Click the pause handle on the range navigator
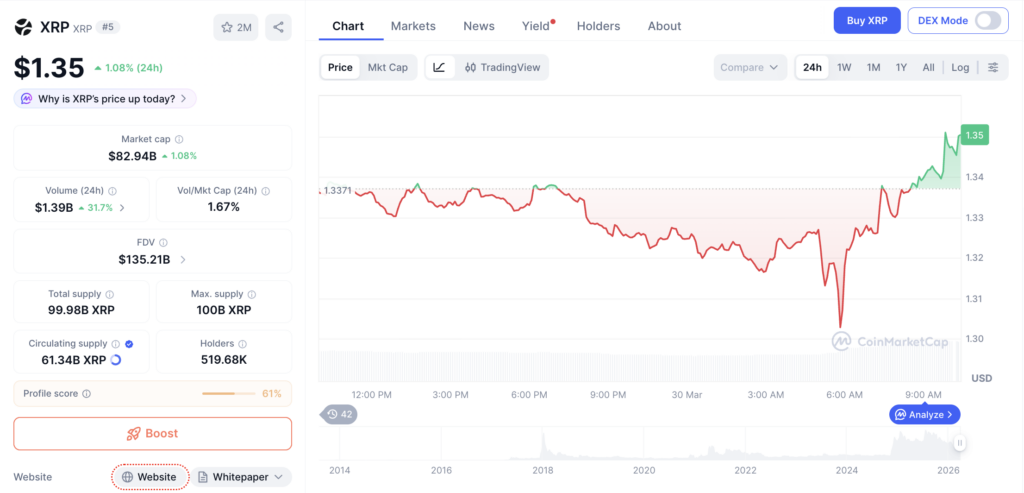The width and height of the screenshot is (1024, 493). point(959,443)
